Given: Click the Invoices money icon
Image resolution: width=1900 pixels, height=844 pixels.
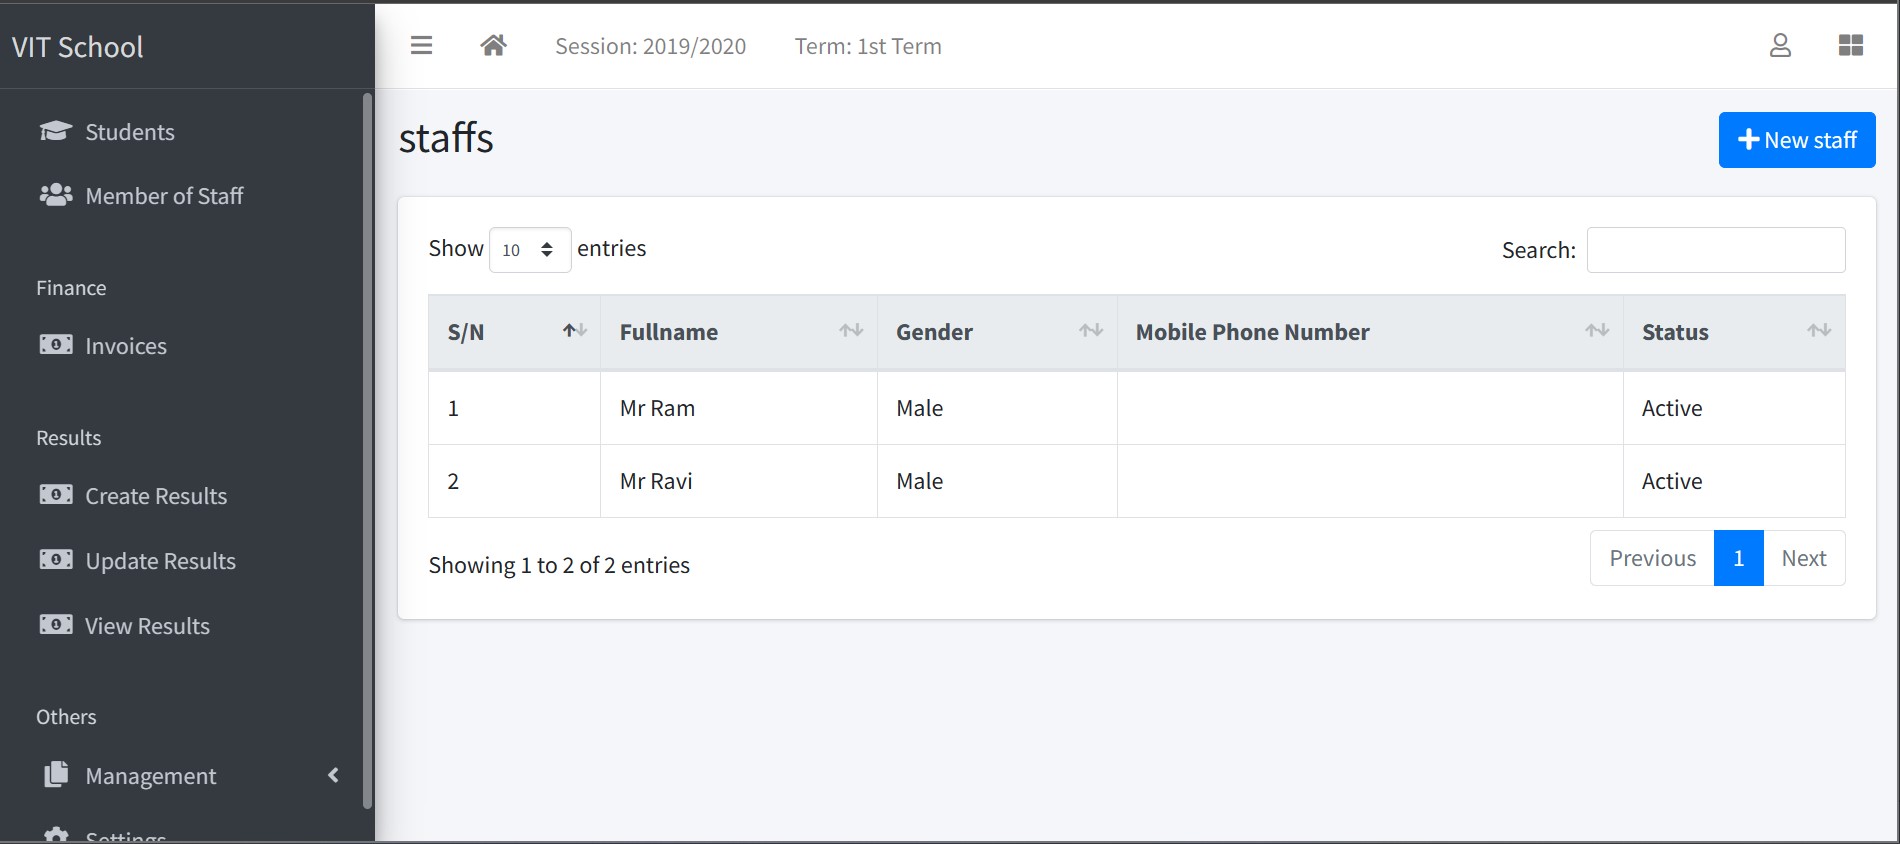Looking at the screenshot, I should (x=56, y=345).
